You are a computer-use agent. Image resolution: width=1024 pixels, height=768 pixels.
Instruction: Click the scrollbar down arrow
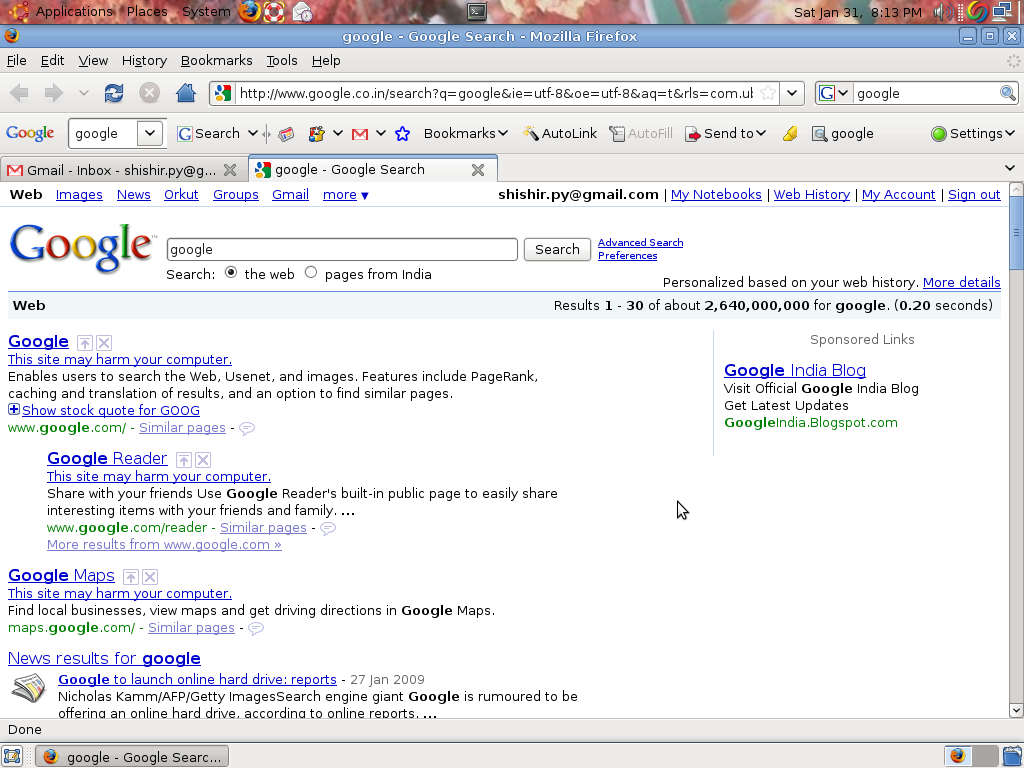(1016, 711)
